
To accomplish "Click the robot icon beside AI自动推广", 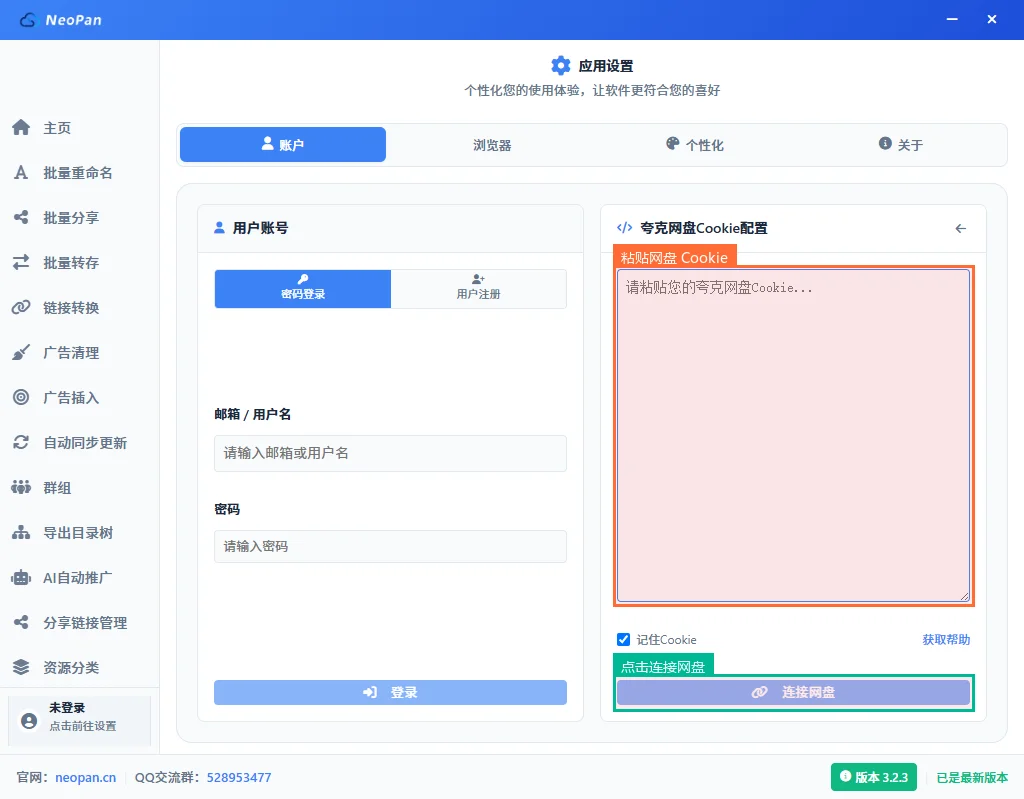I will pyautogui.click(x=21, y=578).
